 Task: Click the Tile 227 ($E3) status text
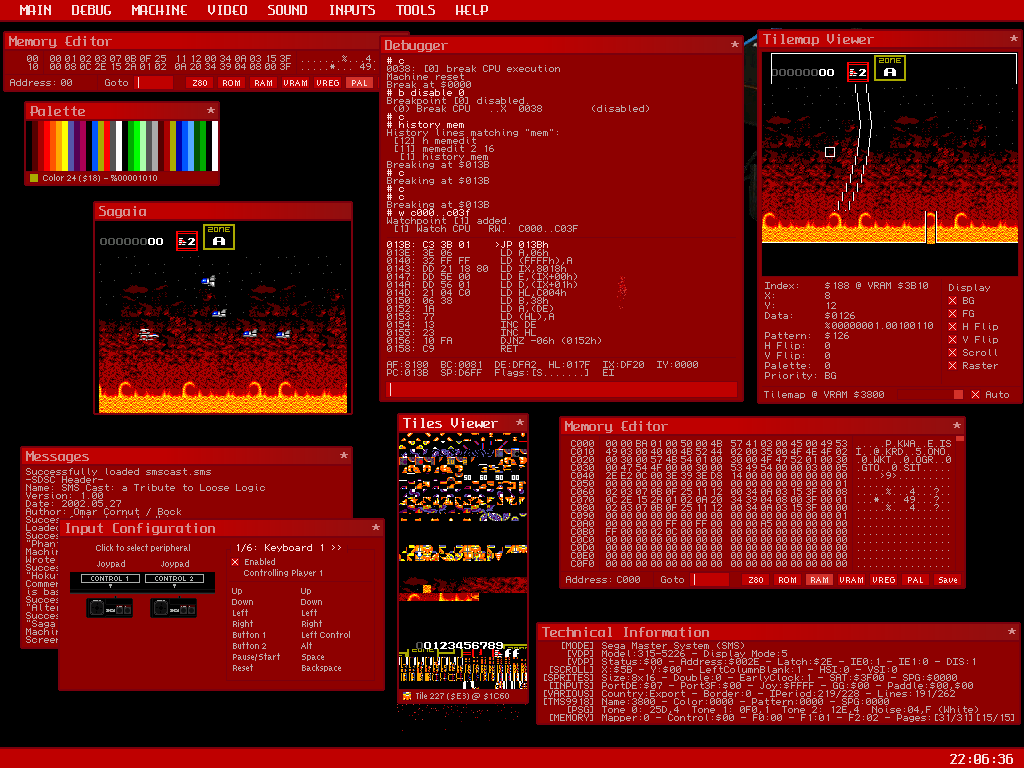coord(462,696)
